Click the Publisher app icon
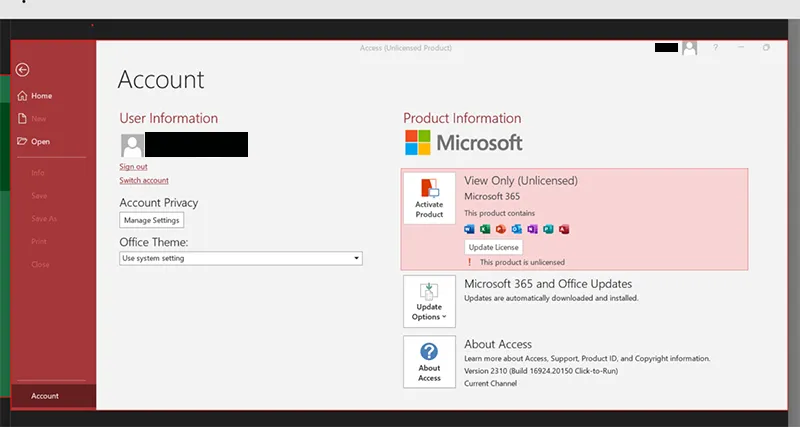800x427 pixels. point(548,229)
